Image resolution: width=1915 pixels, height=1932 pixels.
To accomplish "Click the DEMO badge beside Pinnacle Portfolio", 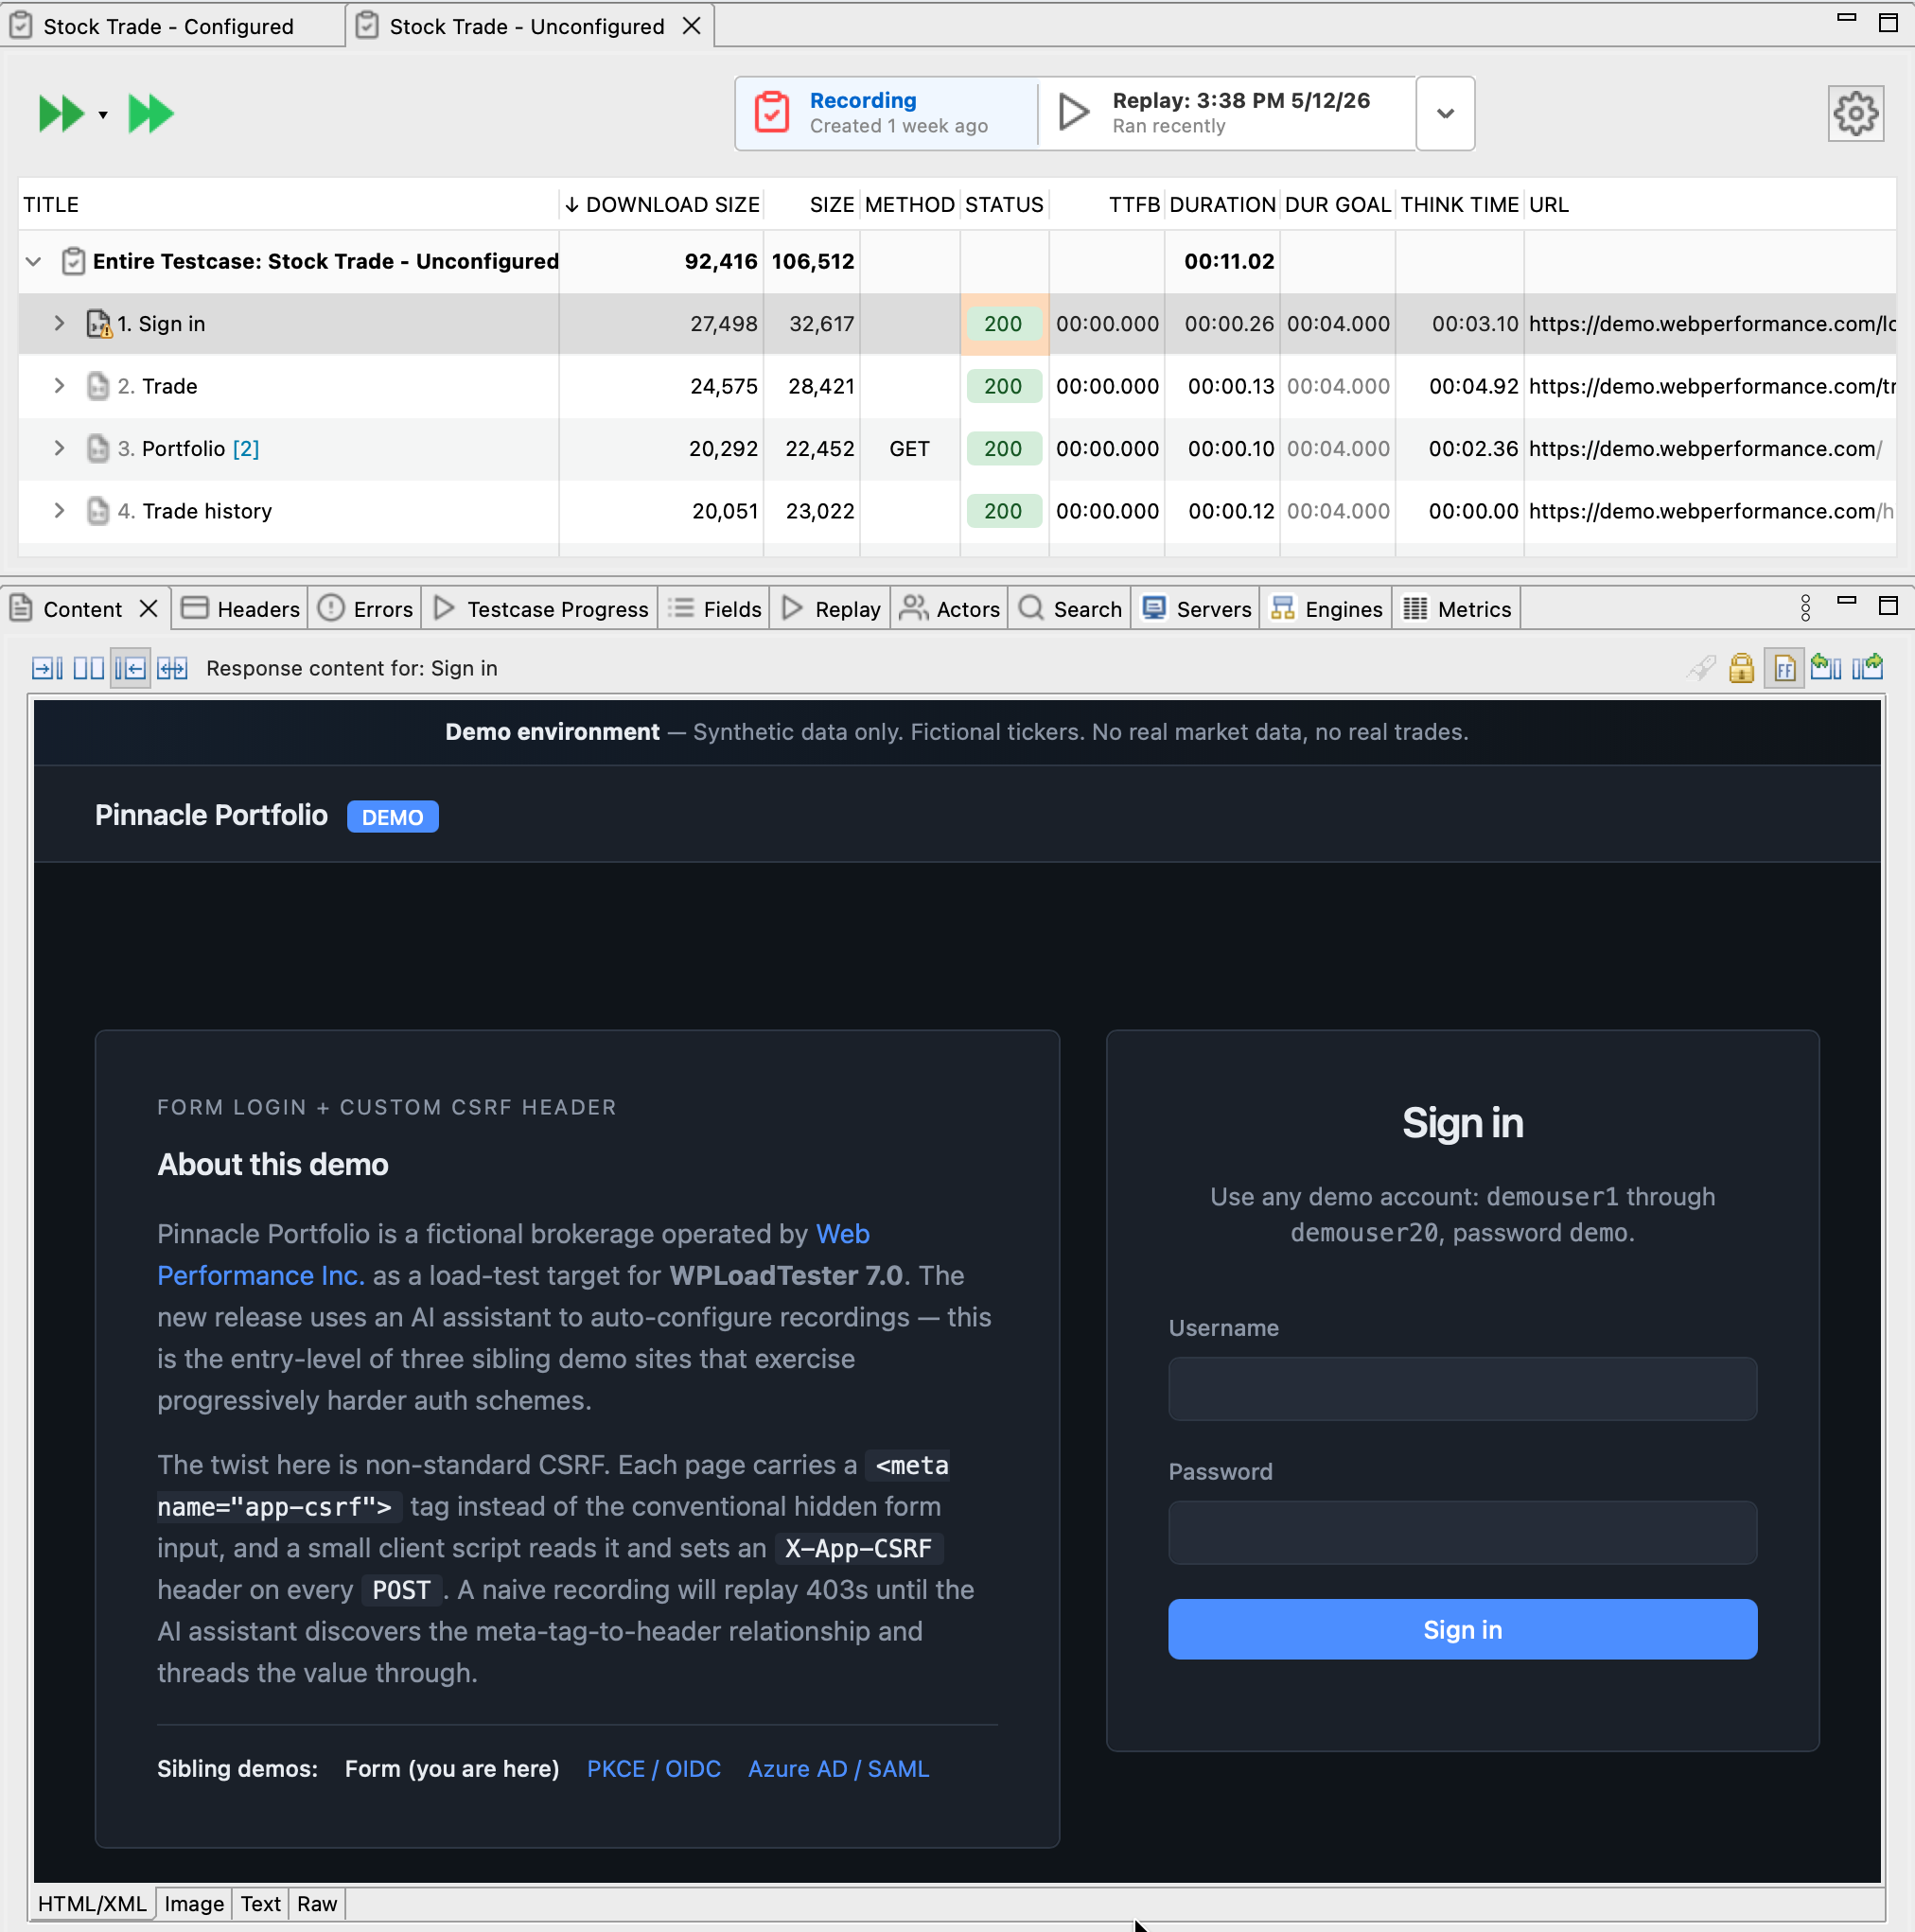I will click(x=392, y=817).
